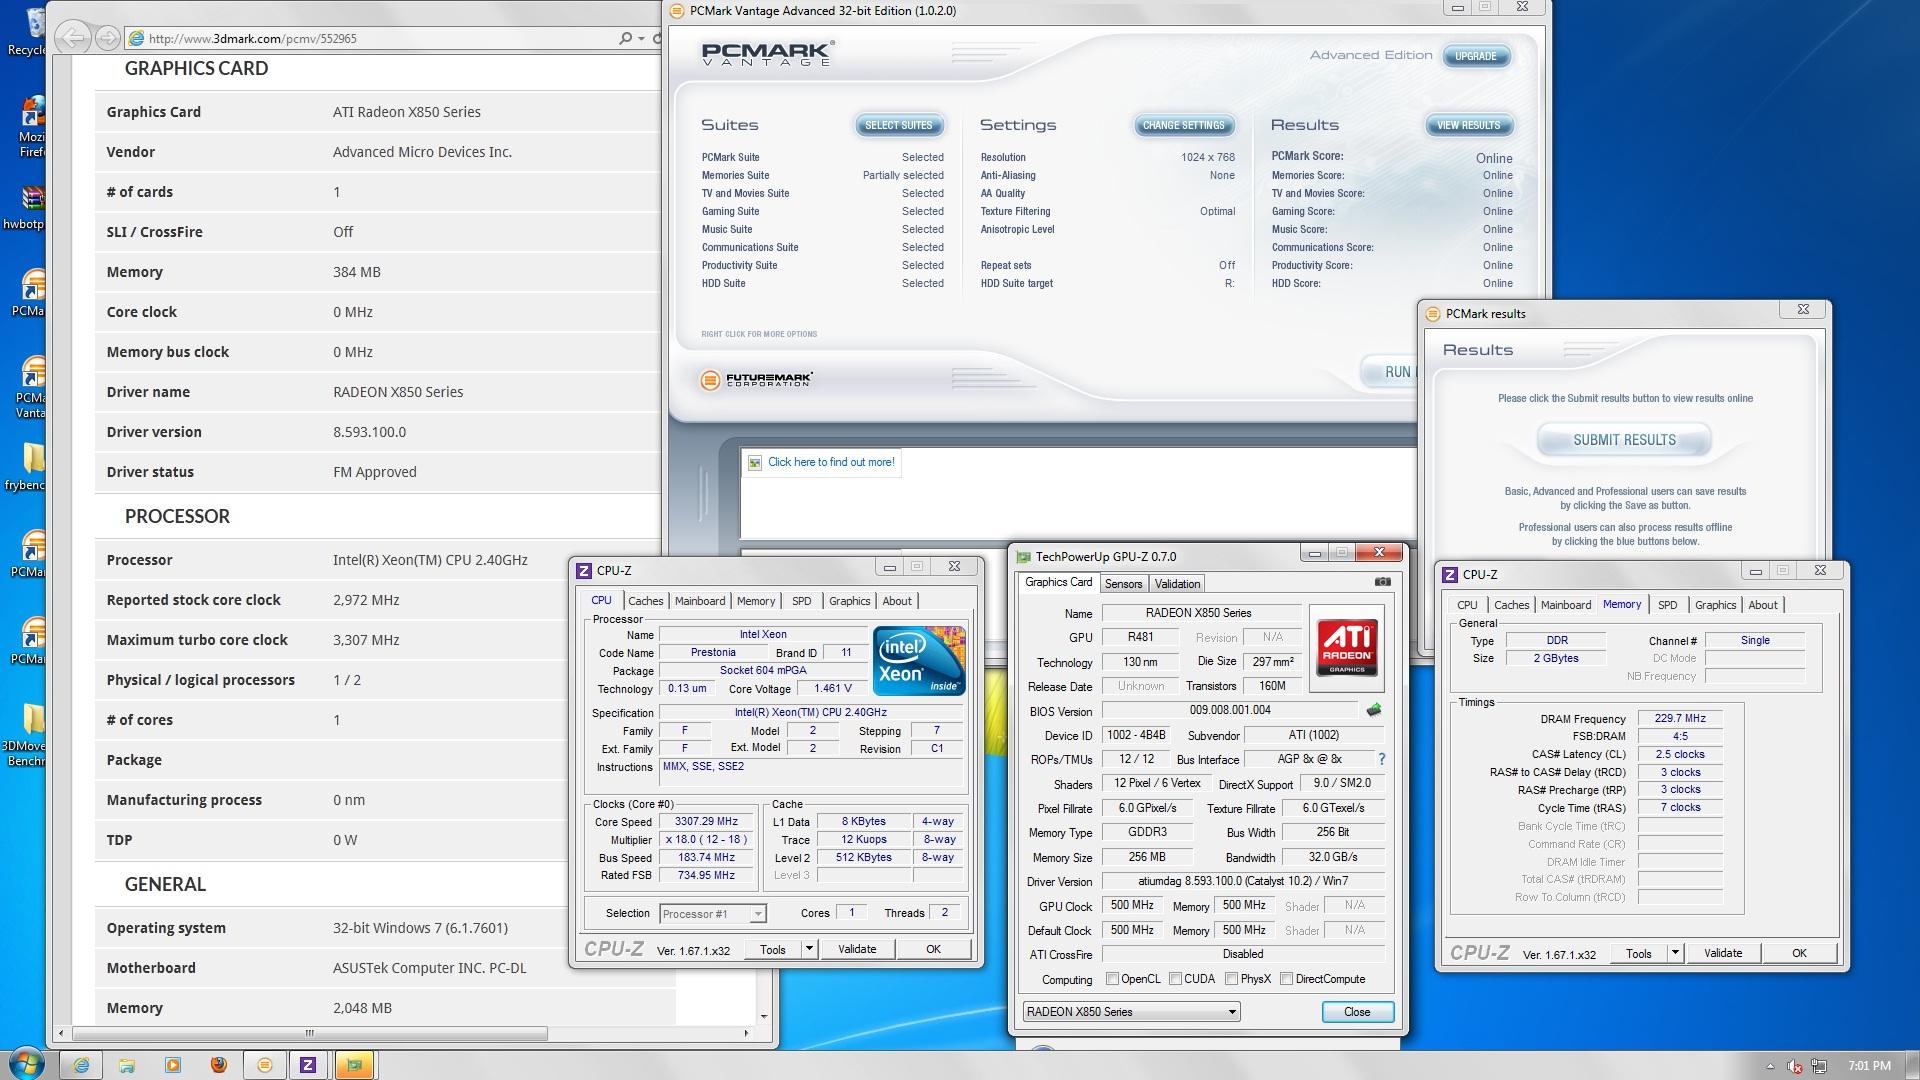1920x1080 pixels.
Task: Click the 'FM Approved' driver status value
Action: (x=375, y=472)
